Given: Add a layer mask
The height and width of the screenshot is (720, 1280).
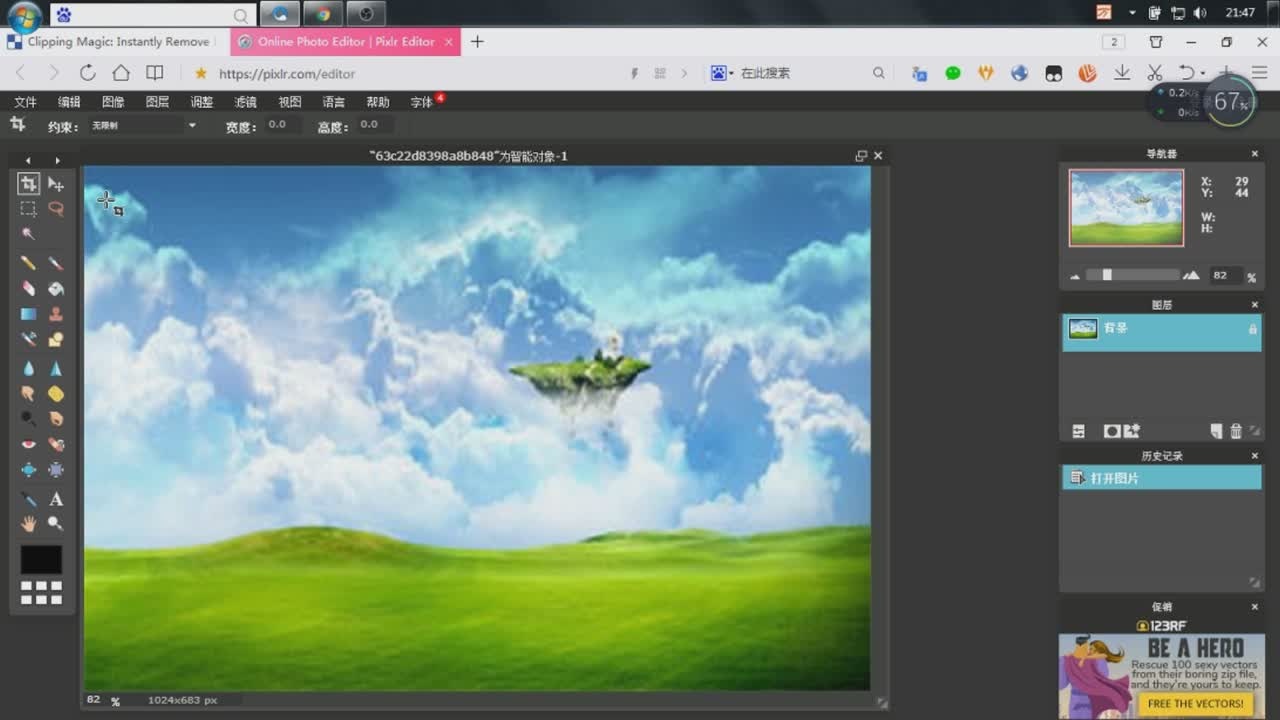Looking at the screenshot, I should [x=1111, y=431].
